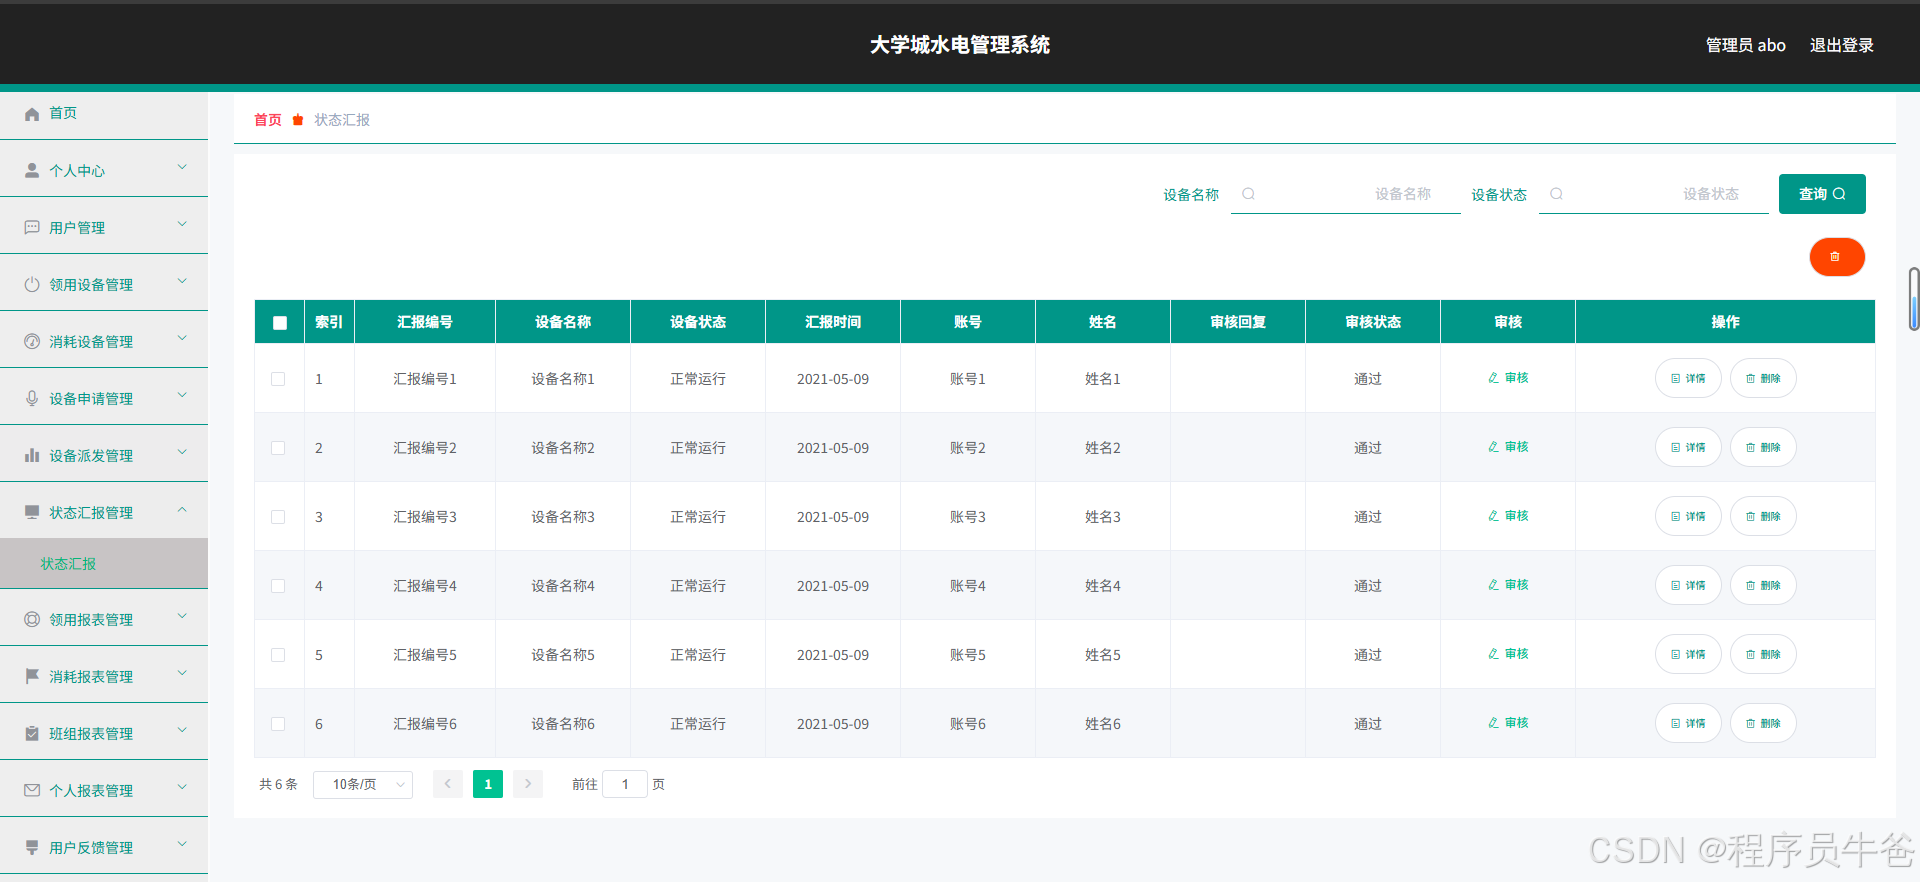
Task: Click the icon next to 用户反馈管理
Action: (32, 848)
